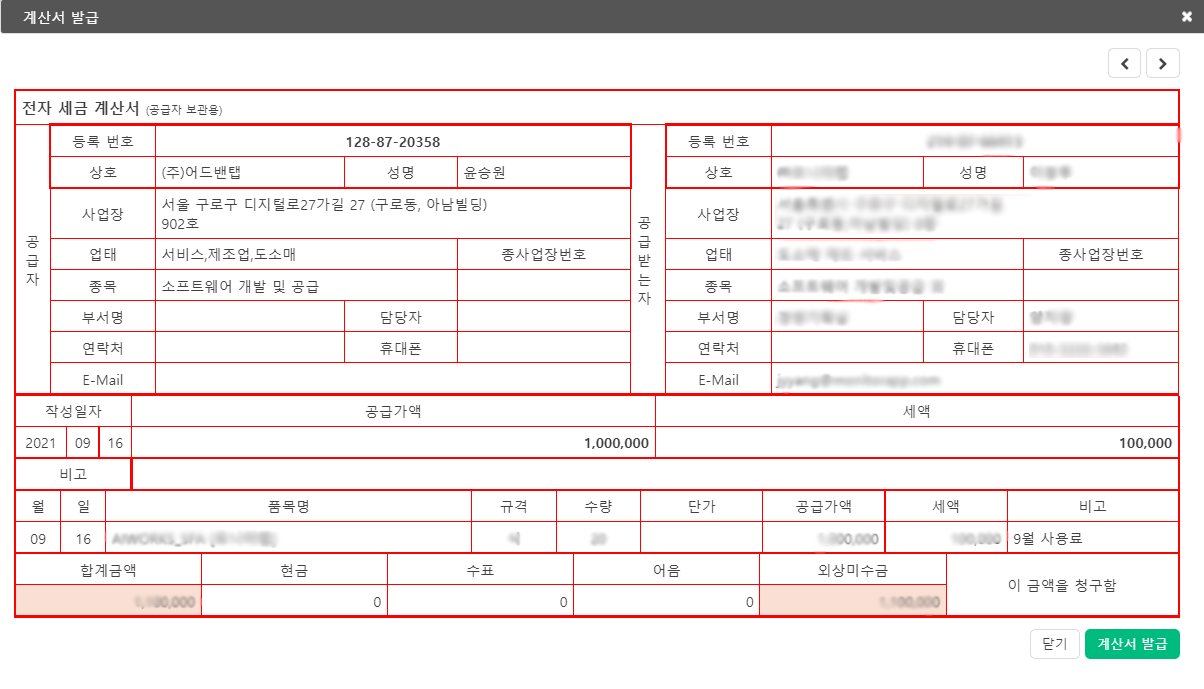Go to the next invoice with right chevron
Screen dimensions: 1204x689
[1162, 63]
